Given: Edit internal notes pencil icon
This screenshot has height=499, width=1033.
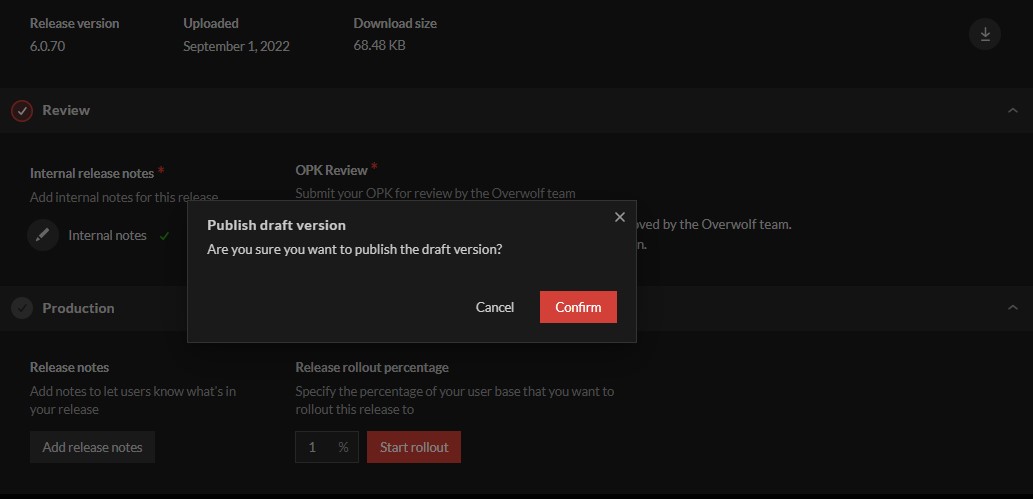Looking at the screenshot, I should [x=43, y=235].
